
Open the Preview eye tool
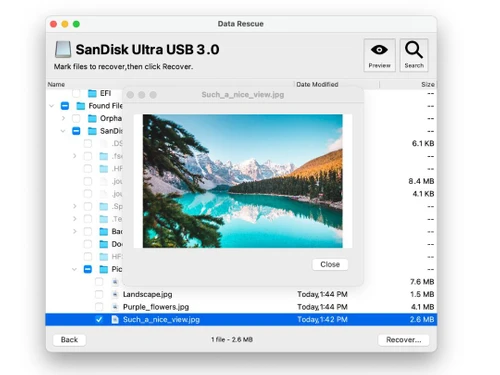coord(379,55)
